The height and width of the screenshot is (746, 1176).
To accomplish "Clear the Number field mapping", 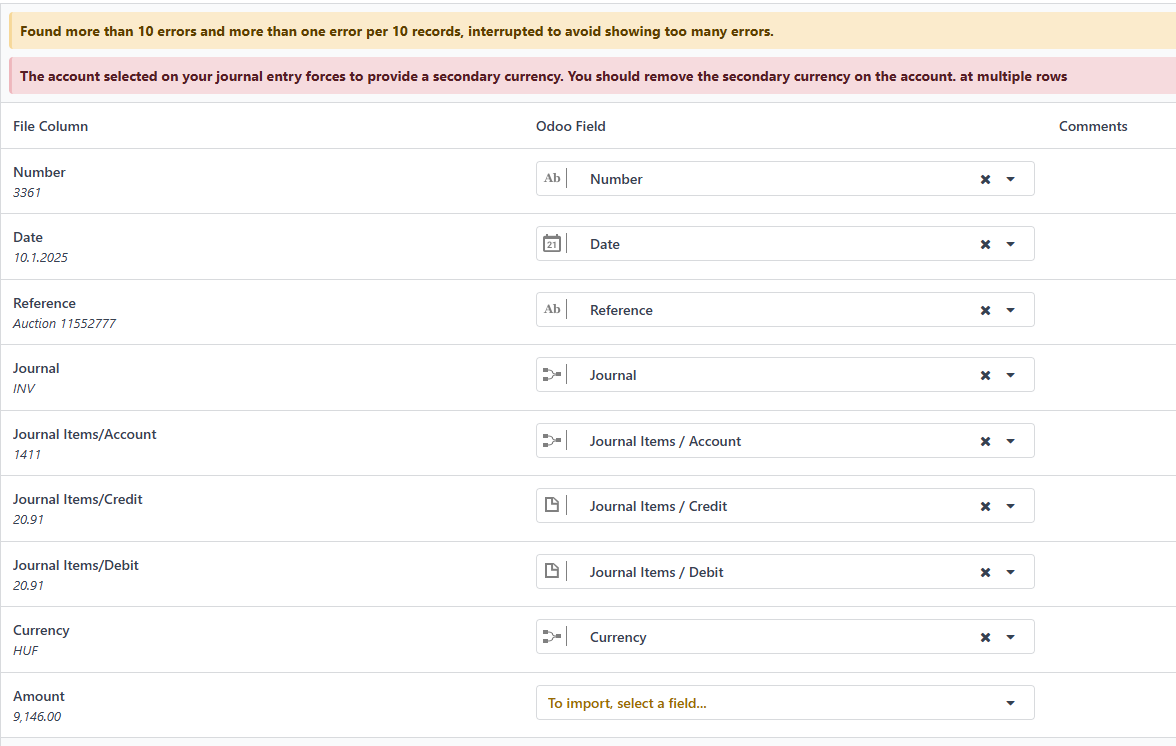I will pyautogui.click(x=986, y=179).
